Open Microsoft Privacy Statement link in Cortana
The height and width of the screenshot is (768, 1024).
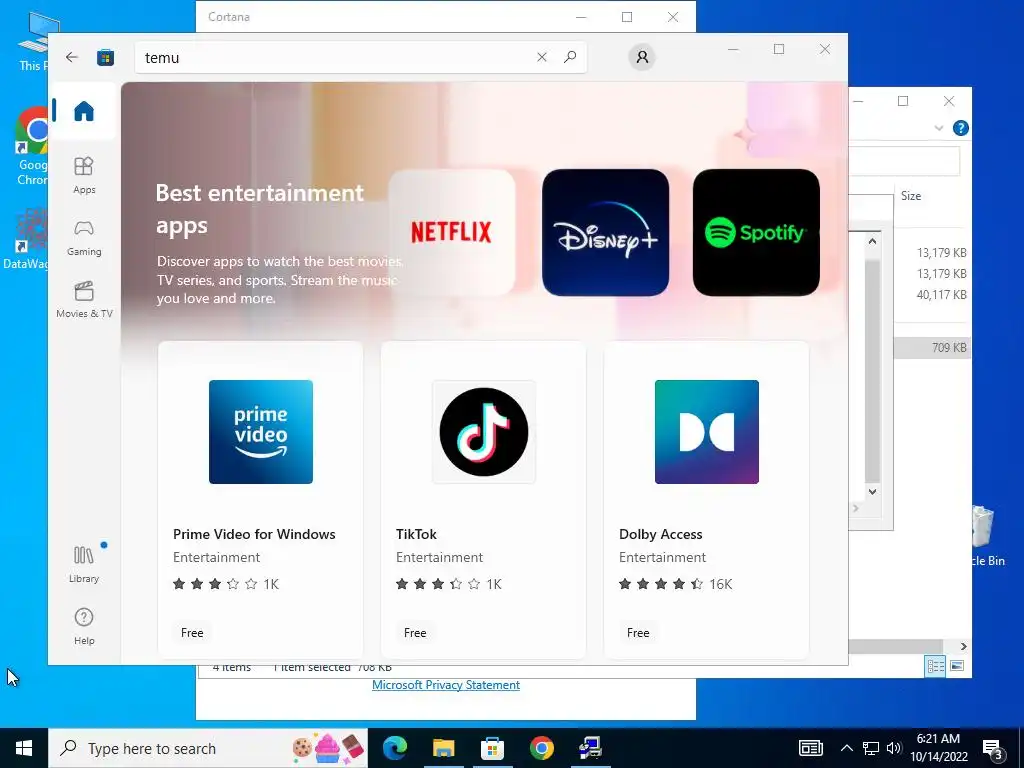[x=446, y=684]
